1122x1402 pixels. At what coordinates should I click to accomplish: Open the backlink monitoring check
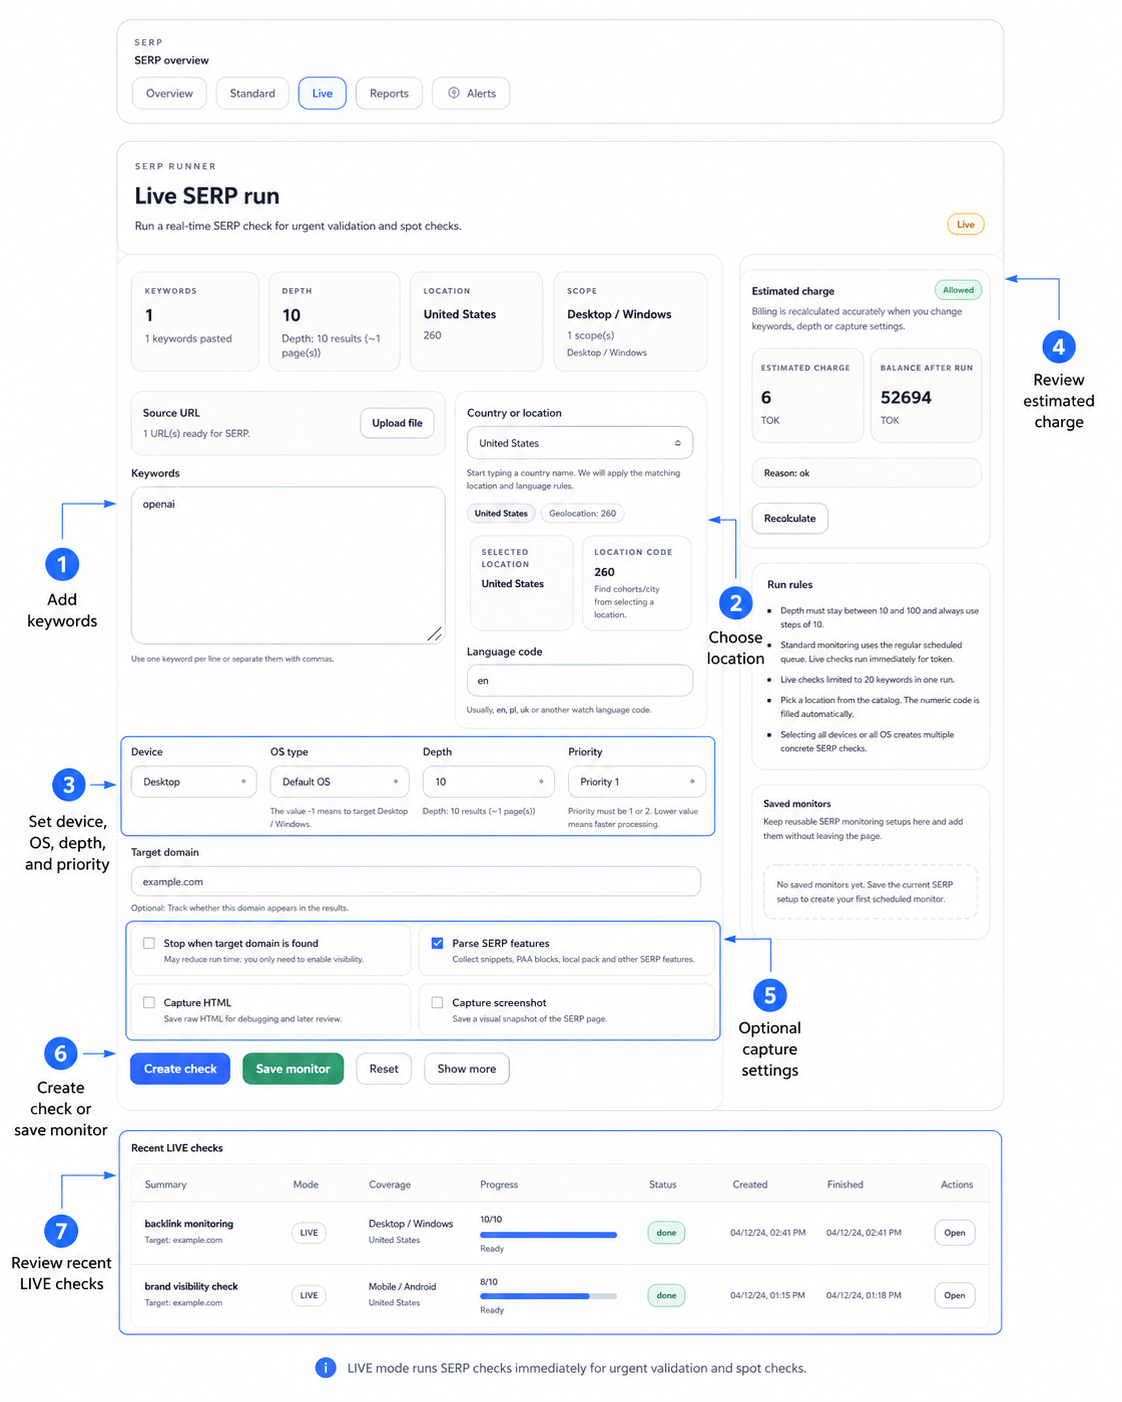click(x=955, y=1233)
